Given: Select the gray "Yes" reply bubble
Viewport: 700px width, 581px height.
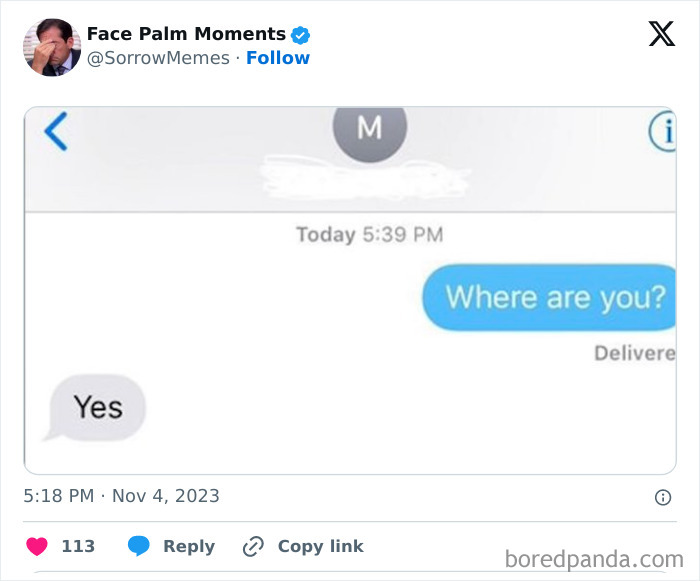Looking at the screenshot, I should tap(97, 407).
